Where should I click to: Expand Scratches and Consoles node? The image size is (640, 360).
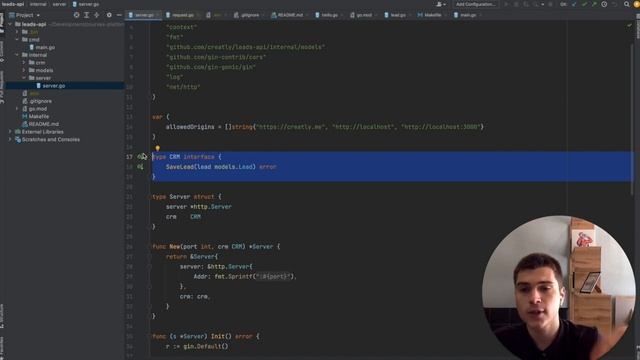tap(10, 140)
